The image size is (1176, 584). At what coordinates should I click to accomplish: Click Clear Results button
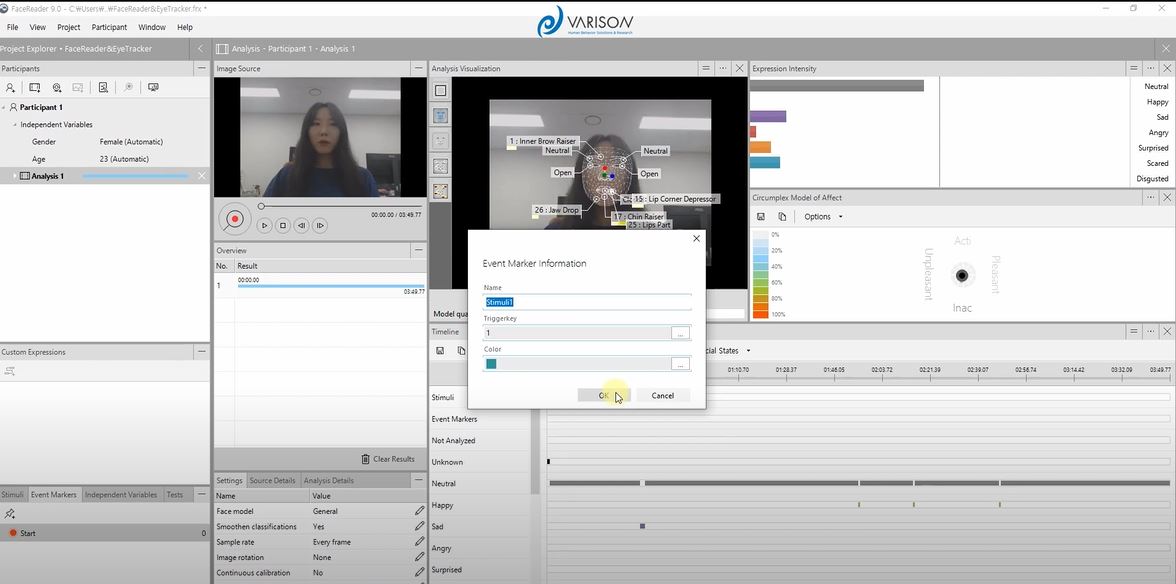387,459
